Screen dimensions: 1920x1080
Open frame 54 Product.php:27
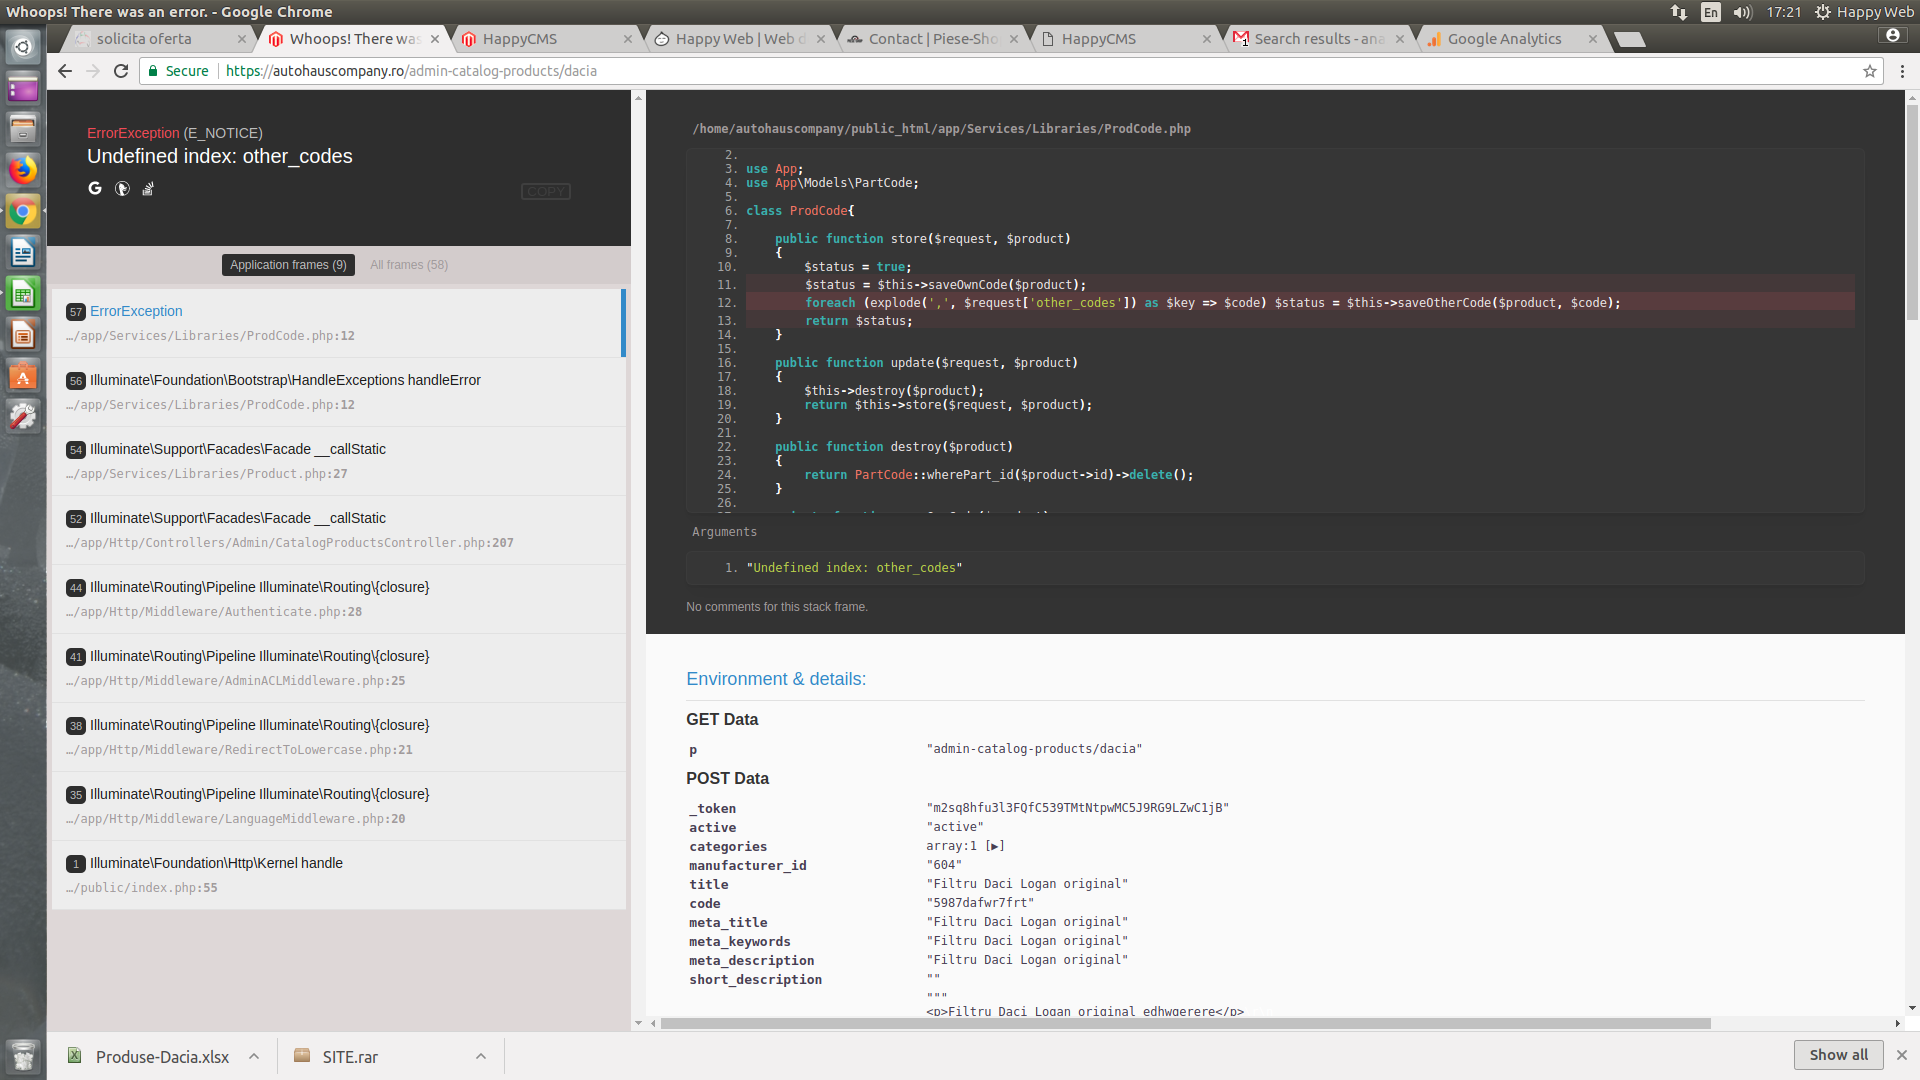tap(338, 461)
